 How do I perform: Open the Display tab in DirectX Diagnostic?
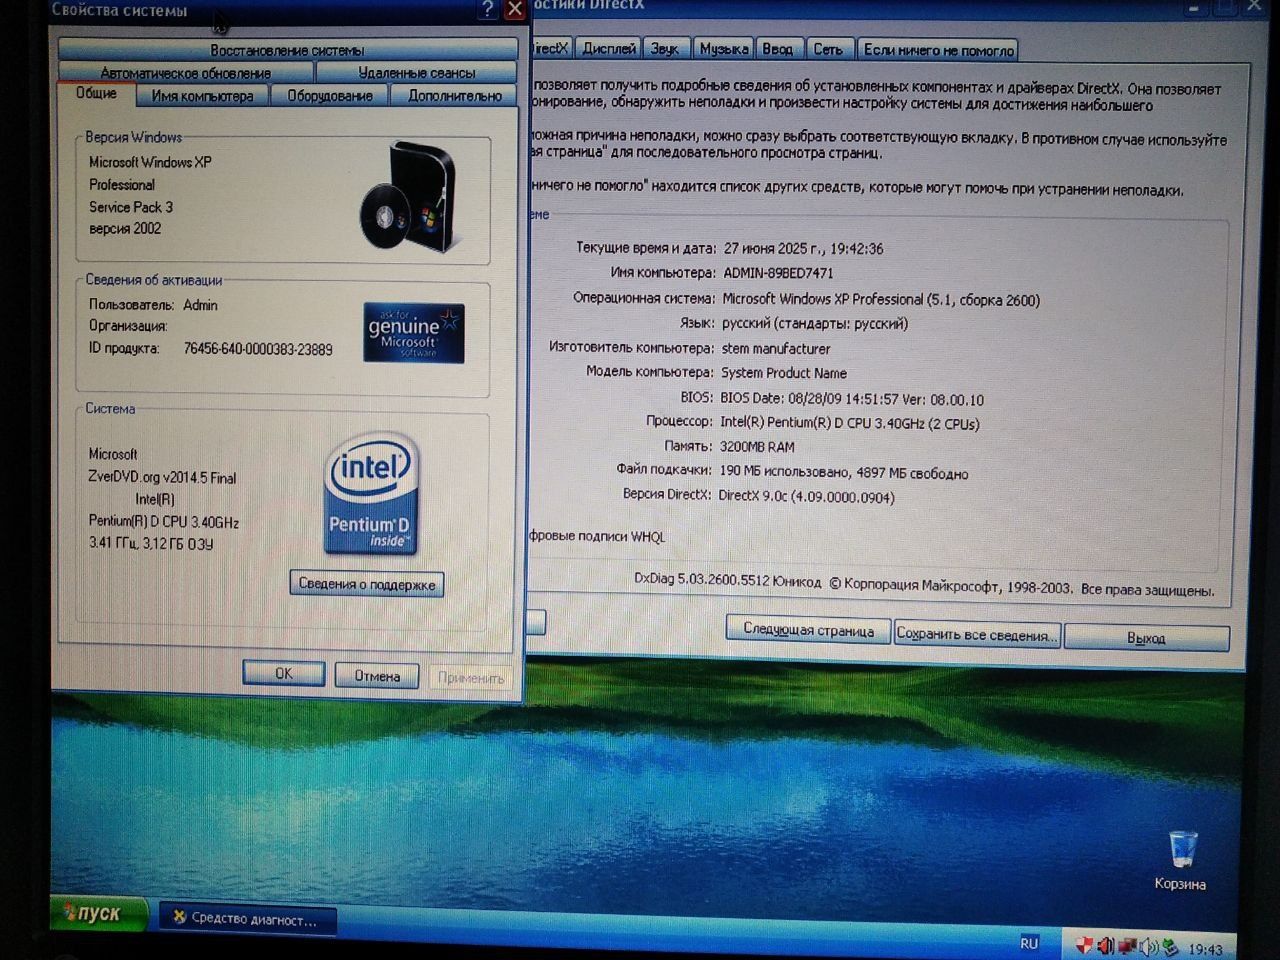[x=608, y=48]
